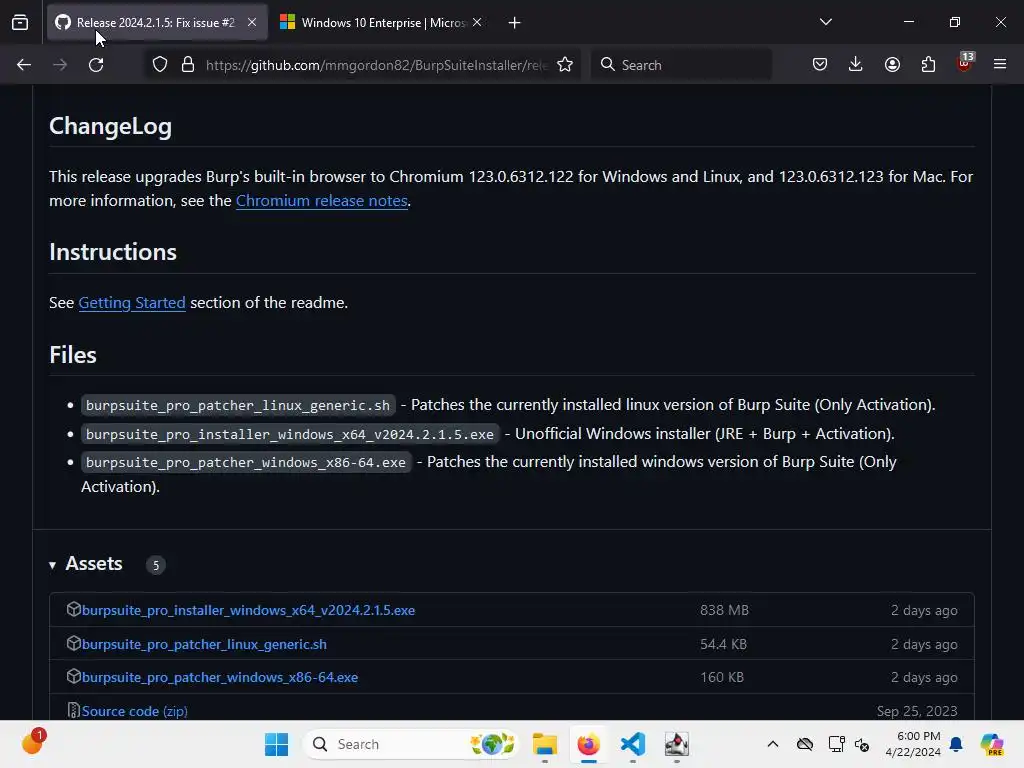Click the muted volume tray icon
This screenshot has height=768, width=1024.
862,744
